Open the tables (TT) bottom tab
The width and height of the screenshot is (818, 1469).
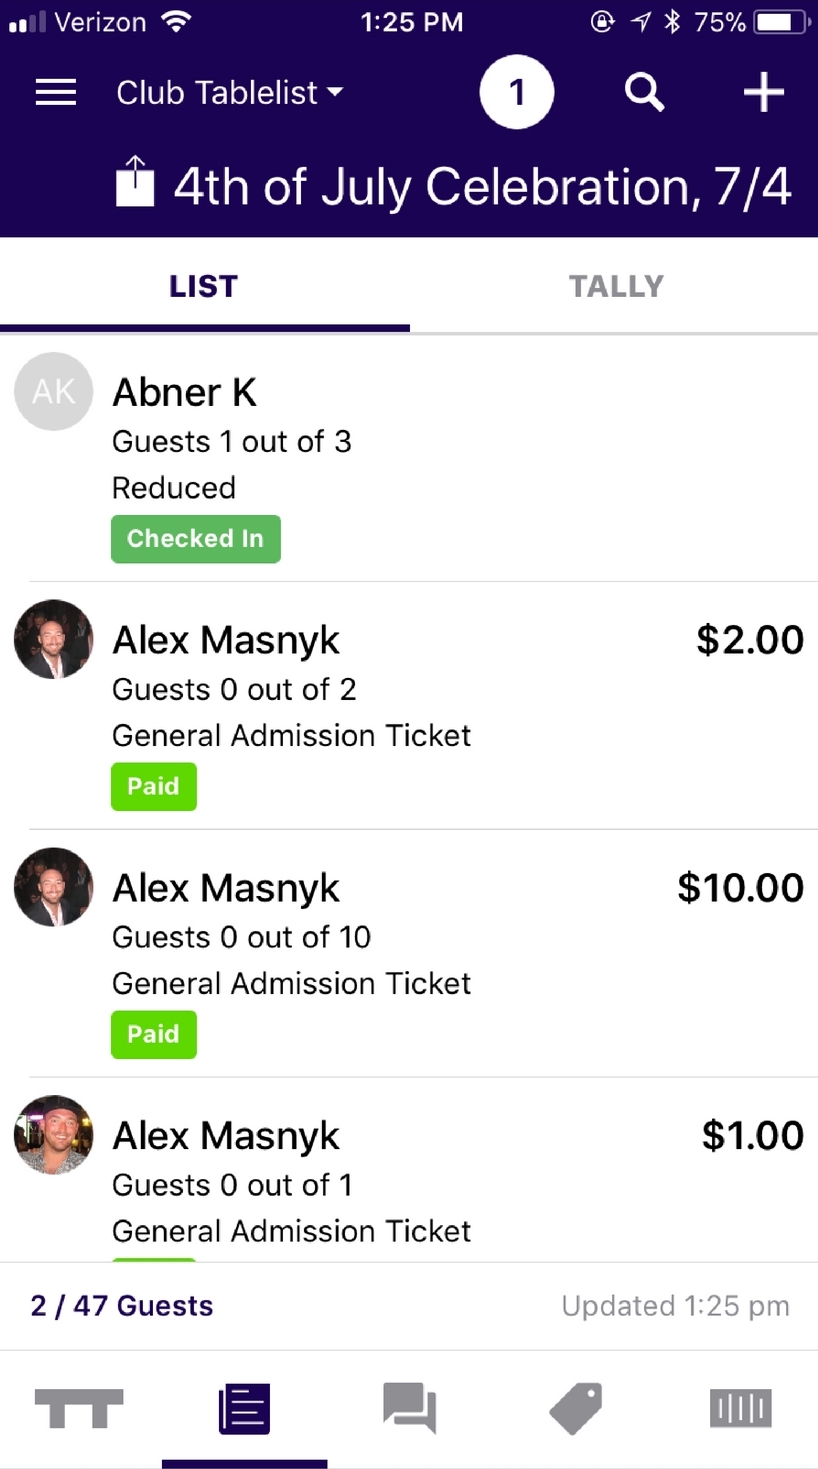point(79,1408)
